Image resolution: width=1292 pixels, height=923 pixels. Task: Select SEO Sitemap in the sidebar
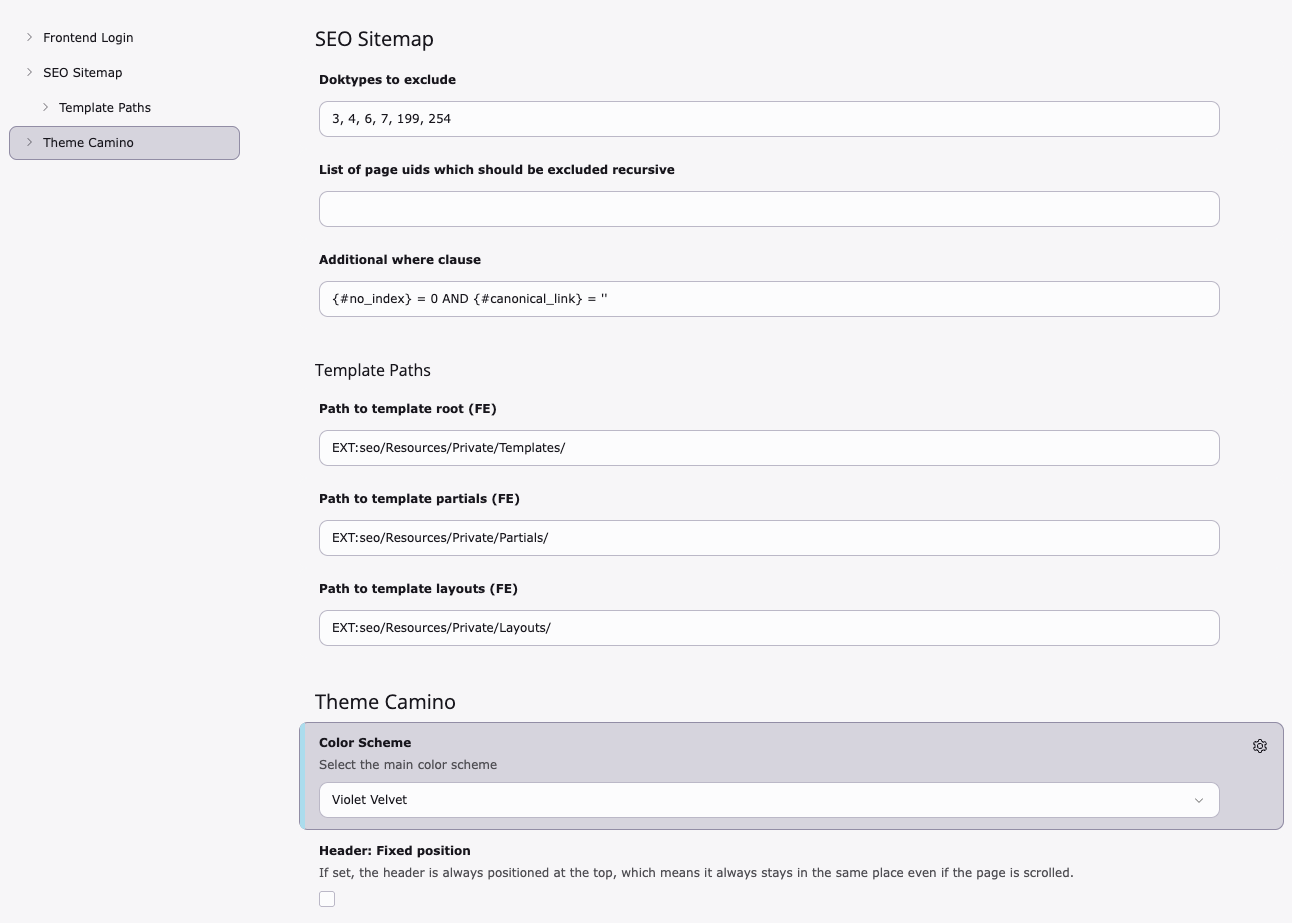coord(82,72)
